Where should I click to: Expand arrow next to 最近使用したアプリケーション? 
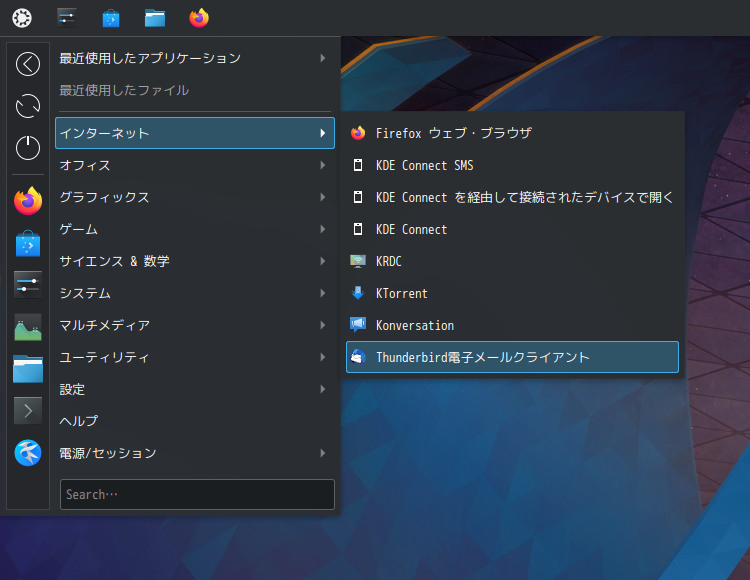click(x=323, y=58)
